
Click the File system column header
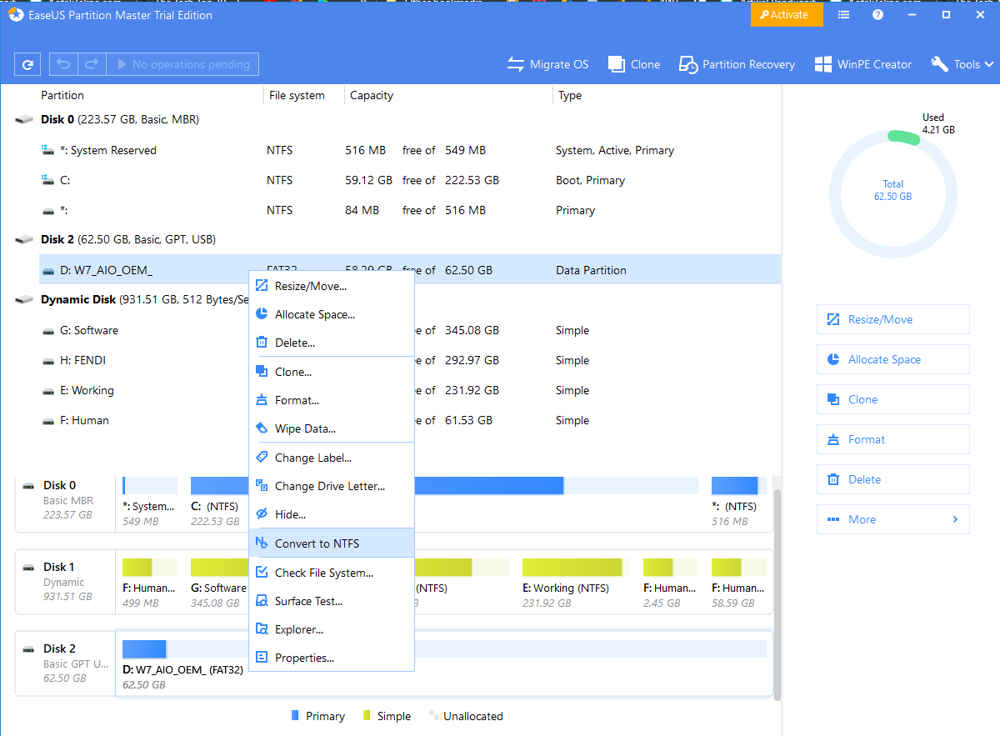pyautogui.click(x=297, y=95)
